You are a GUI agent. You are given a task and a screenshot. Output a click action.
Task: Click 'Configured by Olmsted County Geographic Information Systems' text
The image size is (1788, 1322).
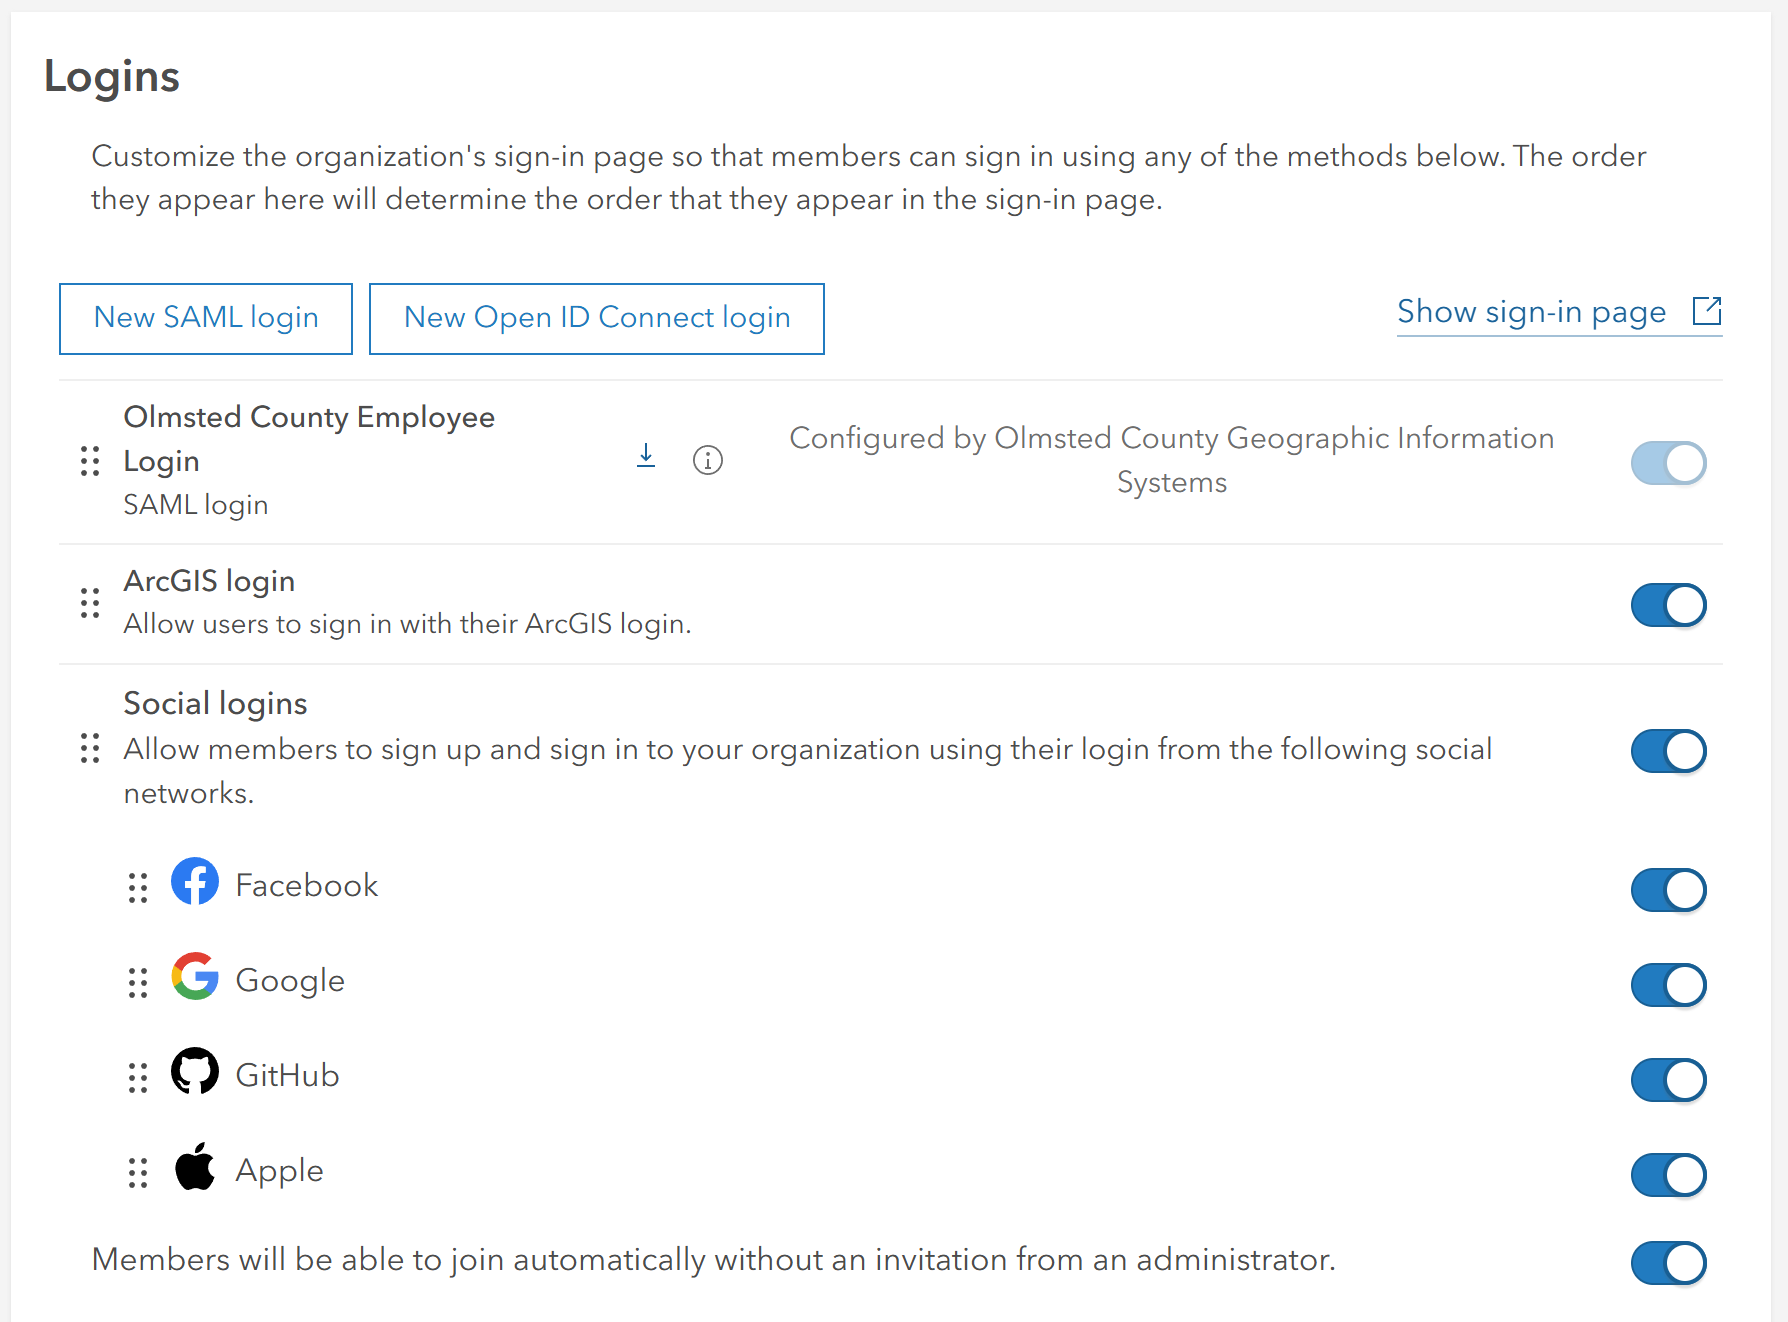click(x=1172, y=460)
